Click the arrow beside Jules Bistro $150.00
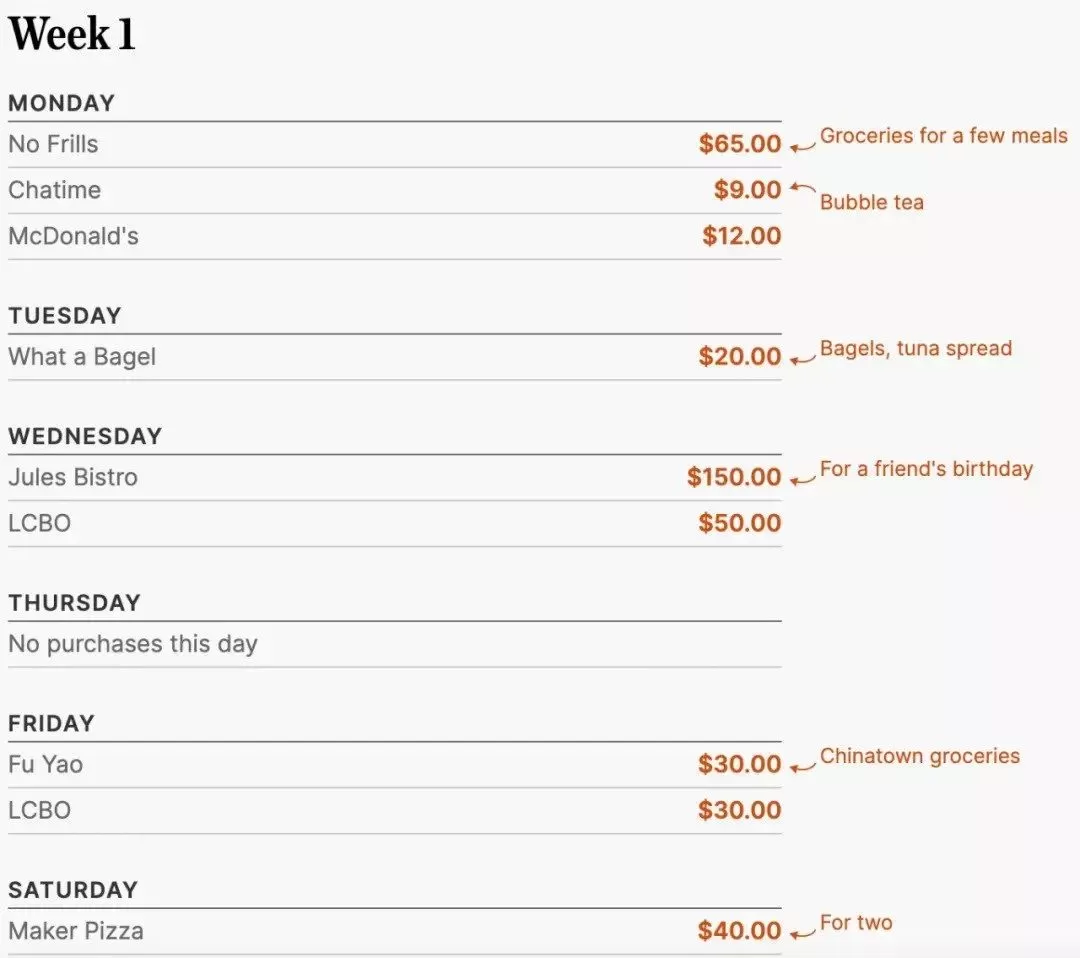 (x=802, y=480)
